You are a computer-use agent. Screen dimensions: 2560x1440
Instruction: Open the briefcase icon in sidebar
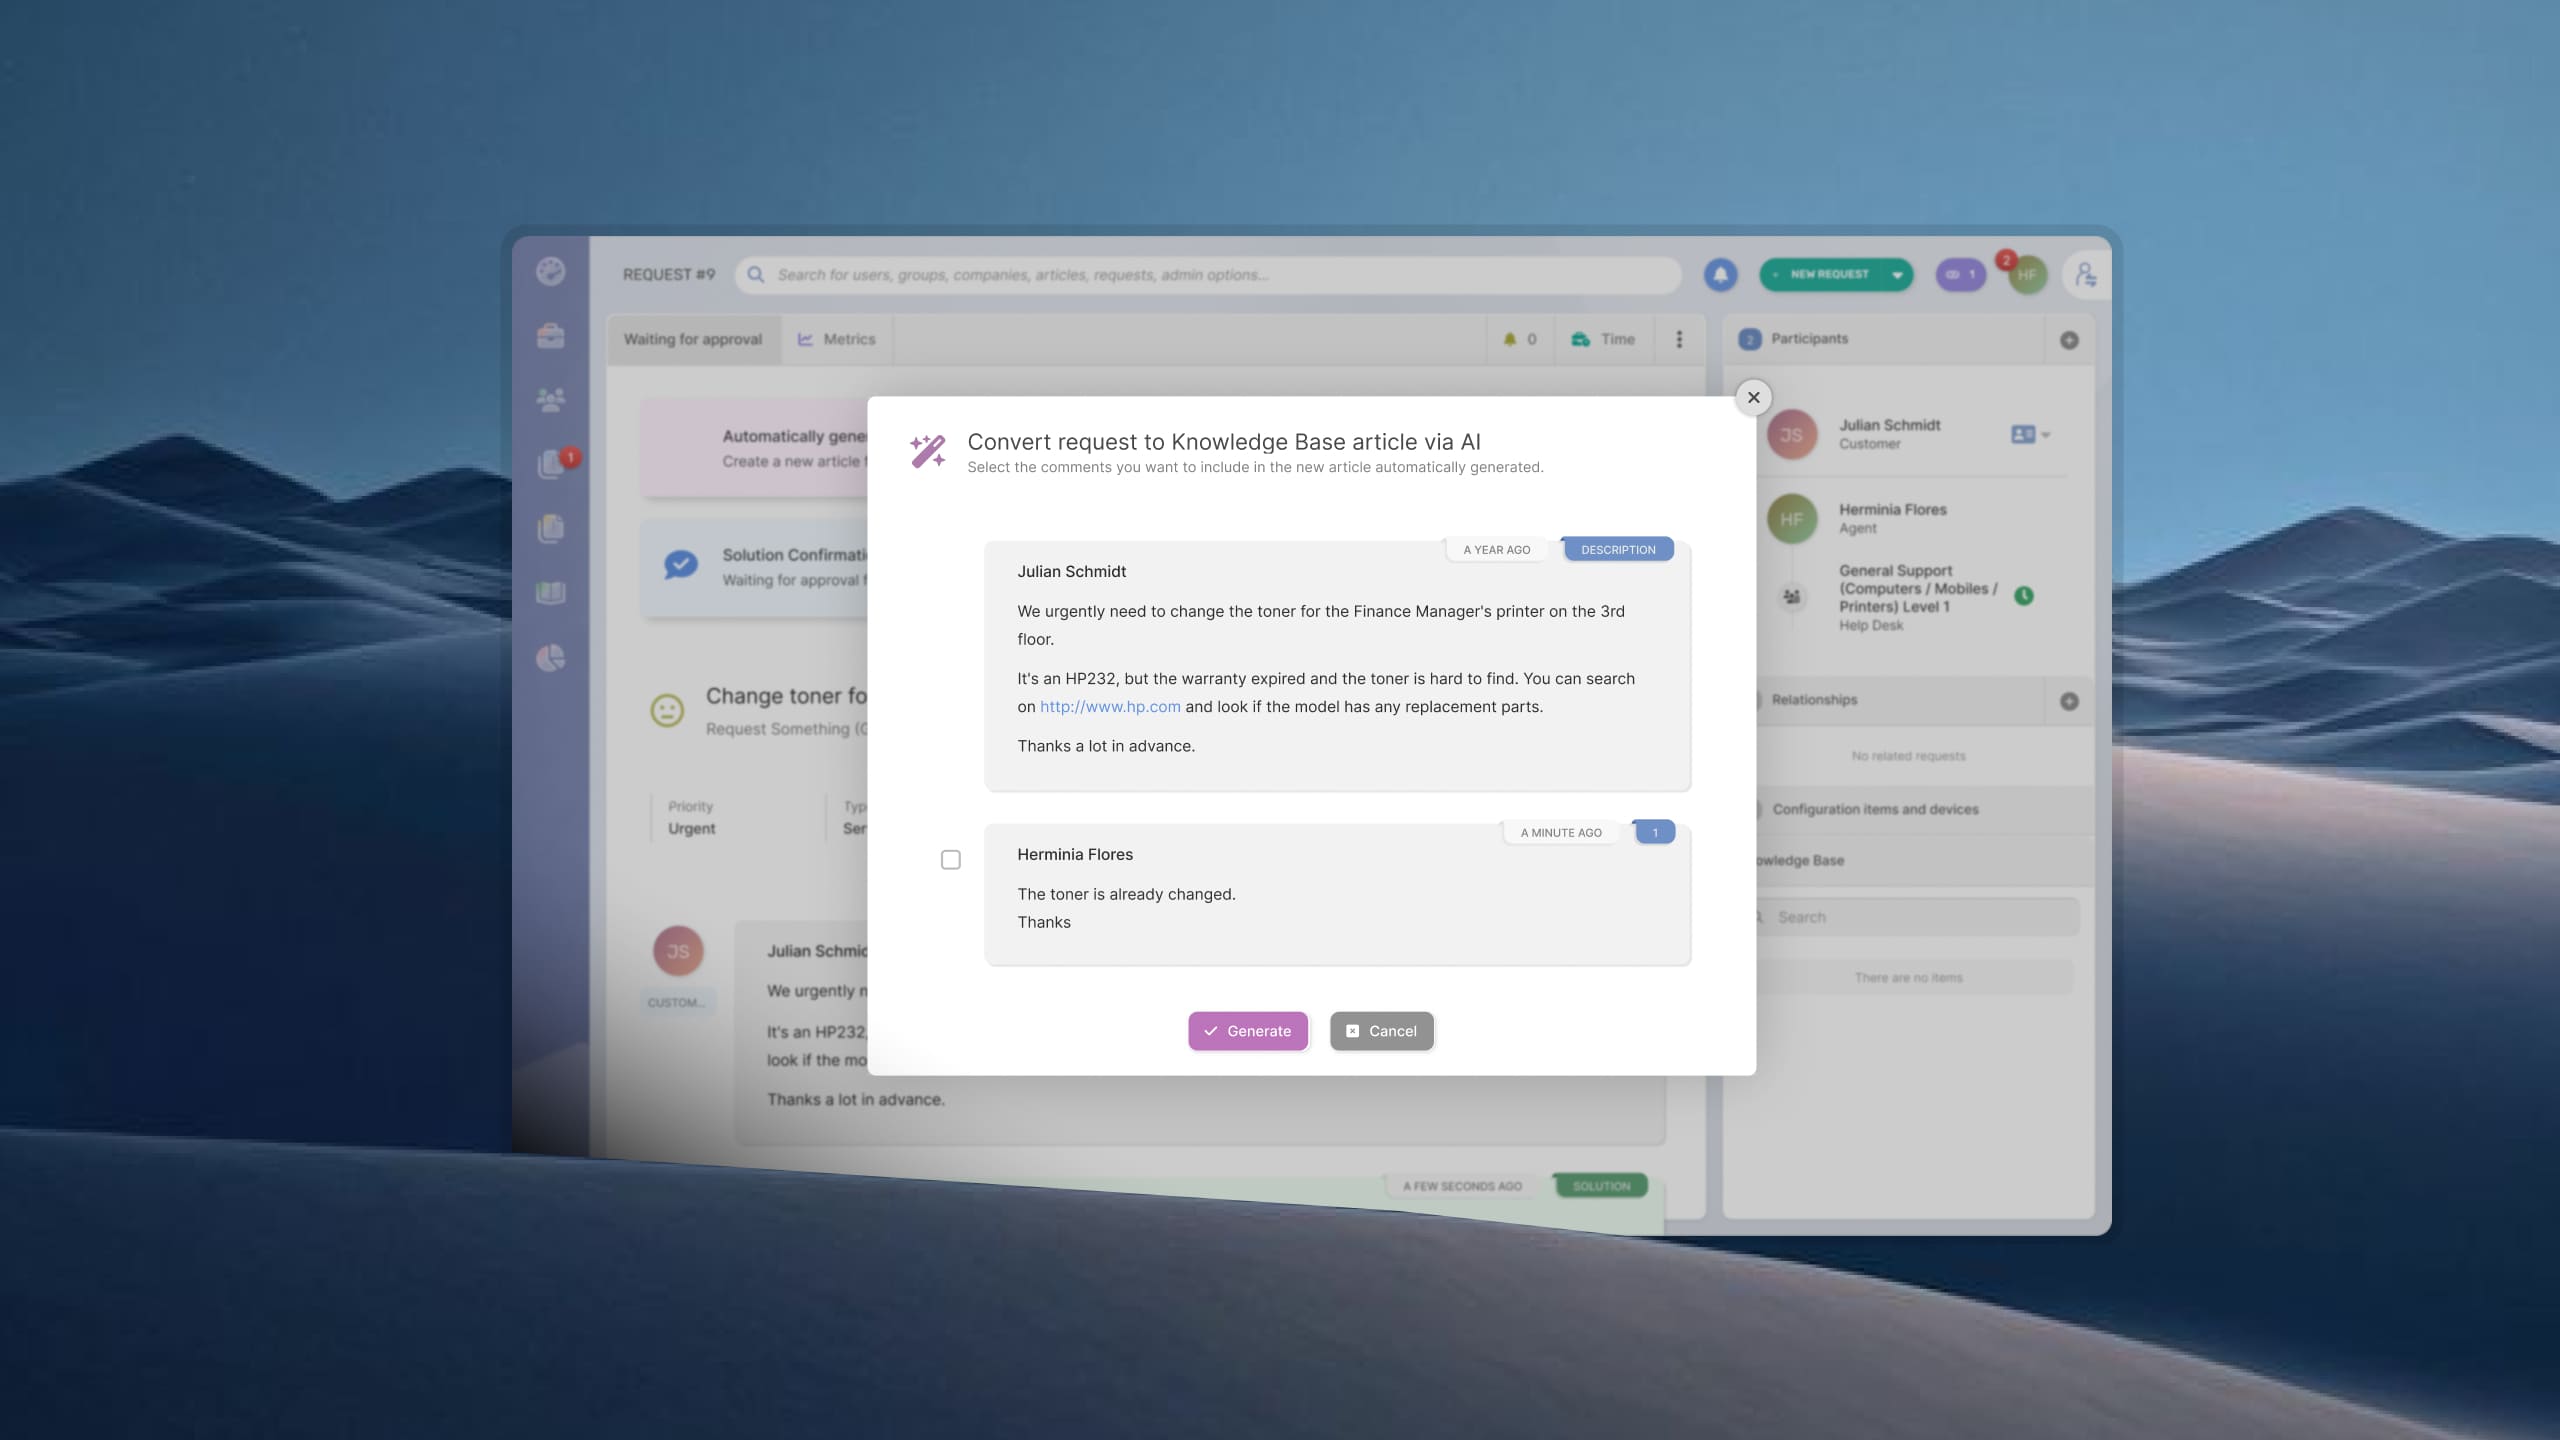pyautogui.click(x=550, y=336)
